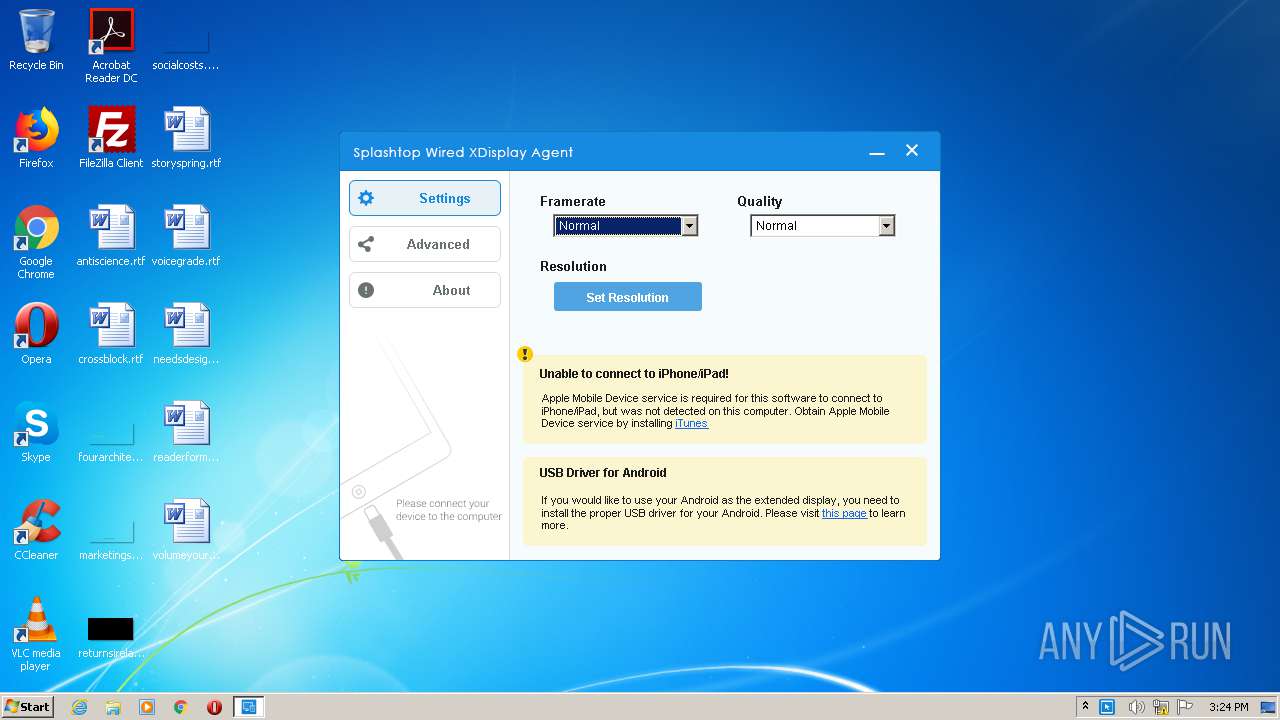Select the CCleaner desktop shortcut

pyautogui.click(x=36, y=530)
